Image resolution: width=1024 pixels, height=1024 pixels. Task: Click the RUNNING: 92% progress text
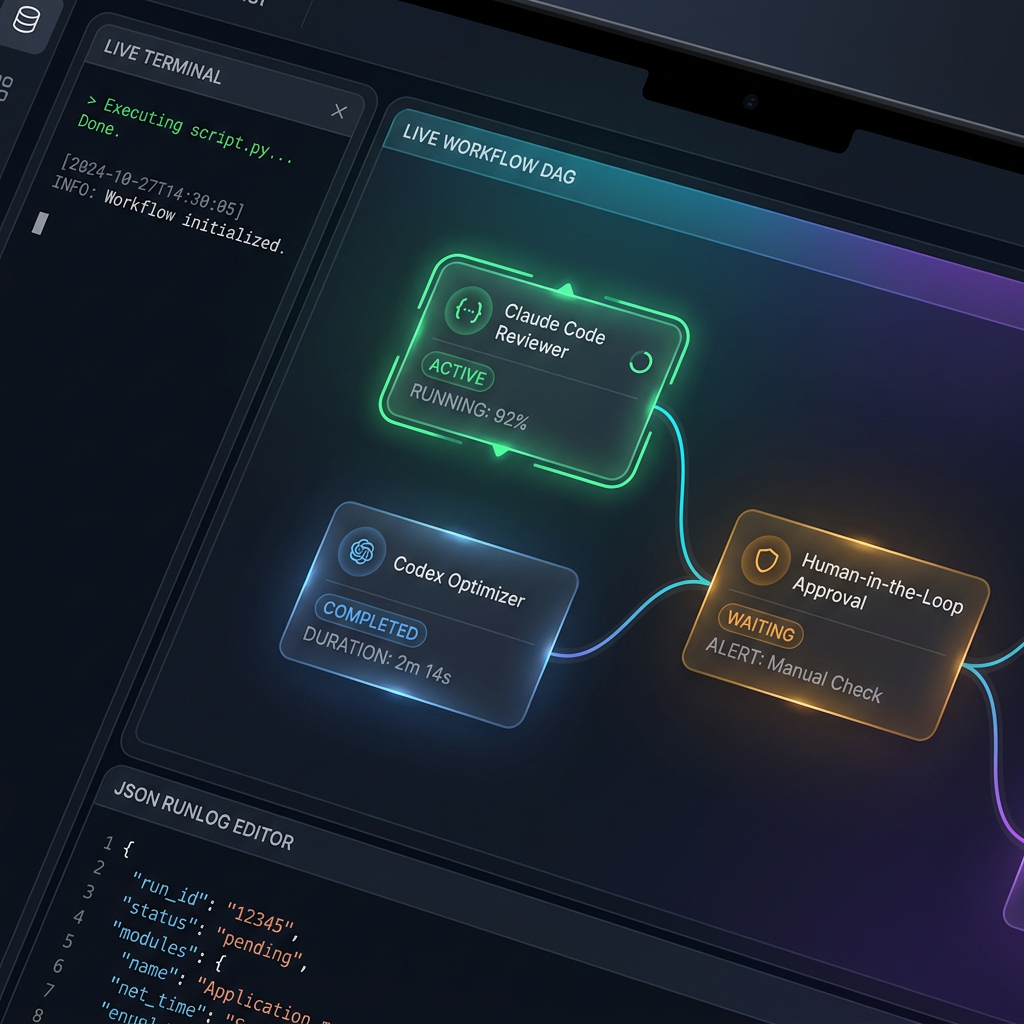(468, 408)
